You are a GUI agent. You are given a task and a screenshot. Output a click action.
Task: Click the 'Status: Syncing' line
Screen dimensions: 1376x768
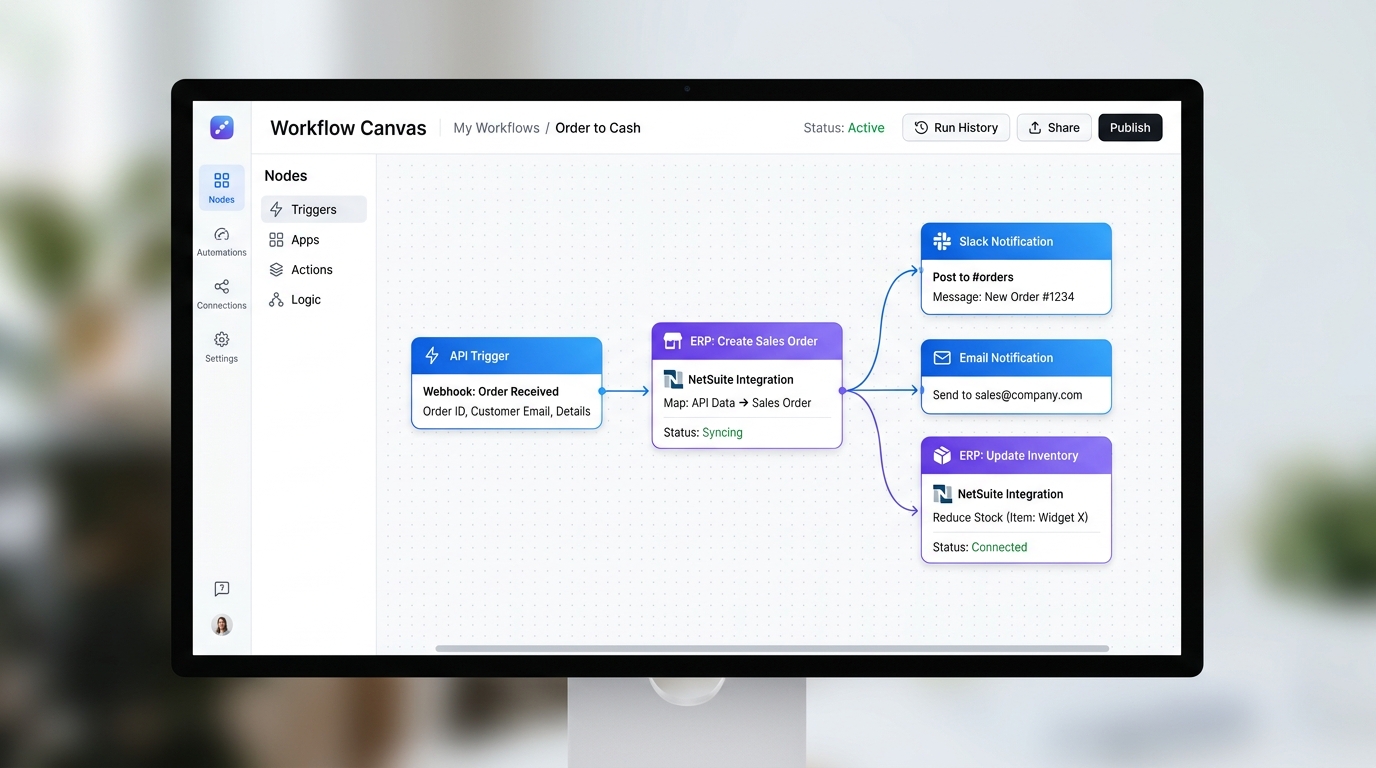pos(703,433)
